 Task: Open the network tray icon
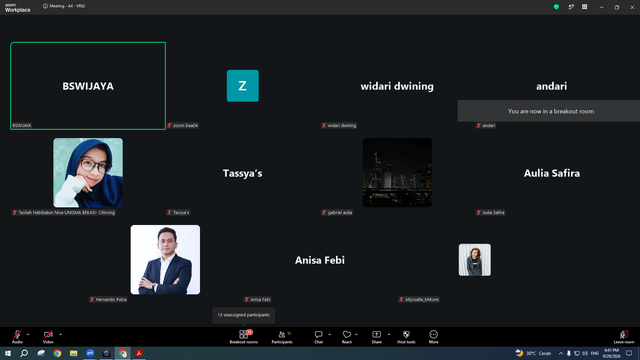coord(577,353)
